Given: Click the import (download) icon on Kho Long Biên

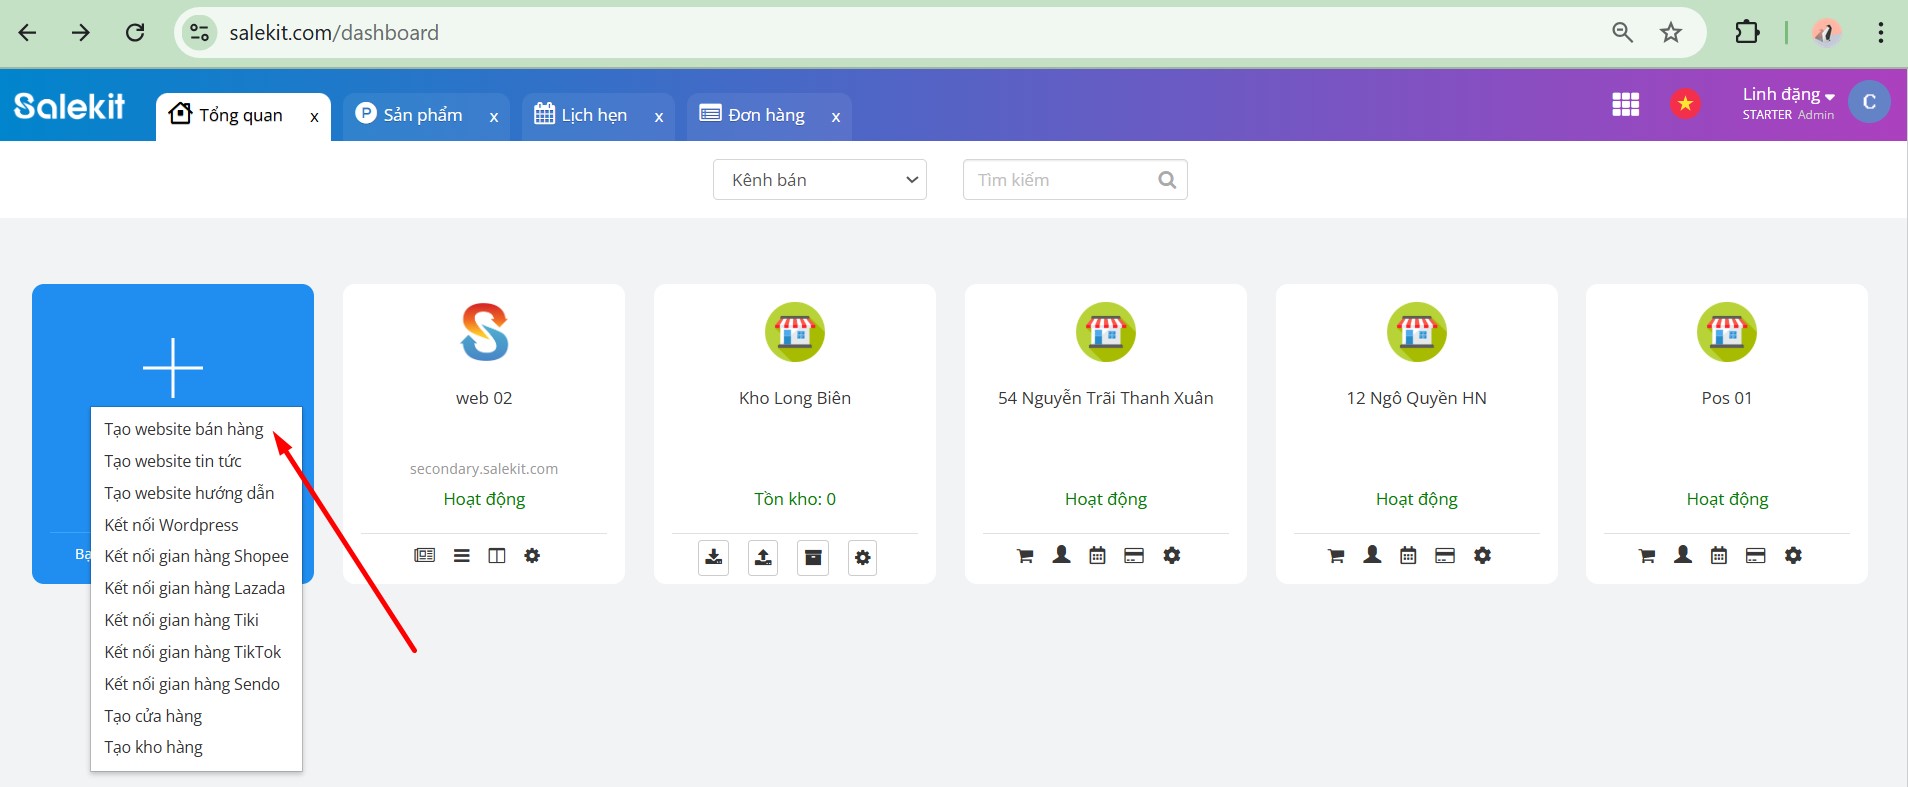Looking at the screenshot, I should [713, 557].
